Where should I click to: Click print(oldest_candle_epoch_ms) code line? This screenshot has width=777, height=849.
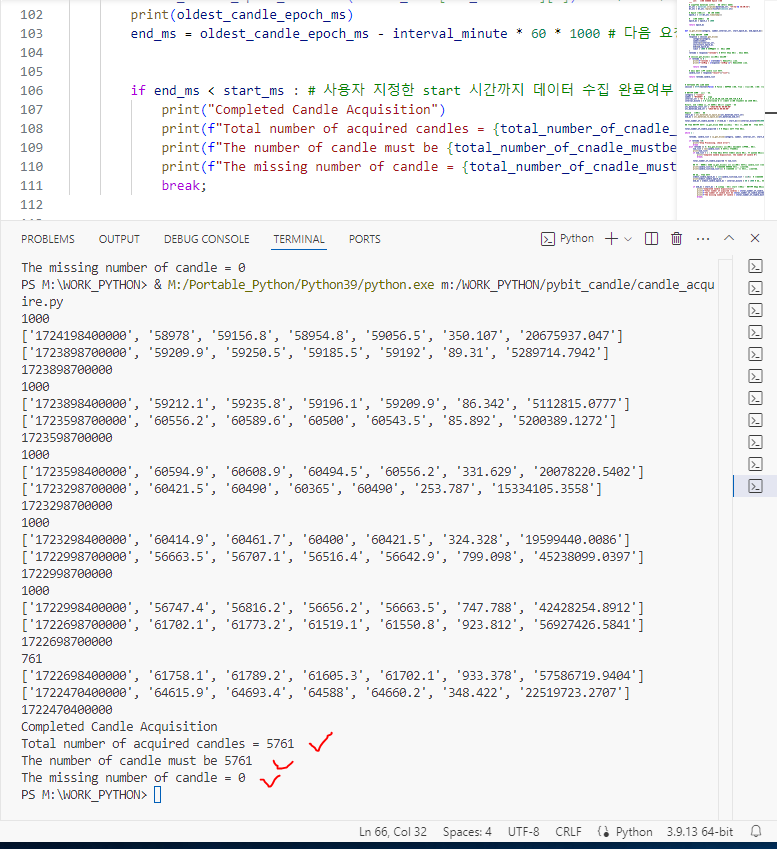[241, 15]
